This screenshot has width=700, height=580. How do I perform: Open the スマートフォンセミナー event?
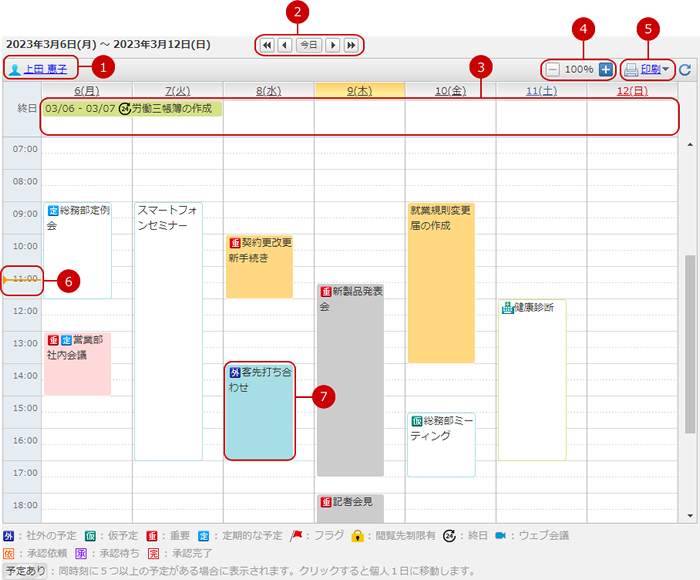pyautogui.click(x=168, y=331)
